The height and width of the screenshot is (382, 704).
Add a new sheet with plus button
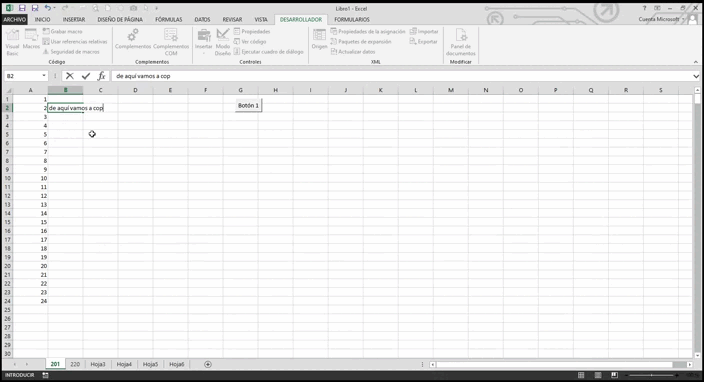(208, 364)
